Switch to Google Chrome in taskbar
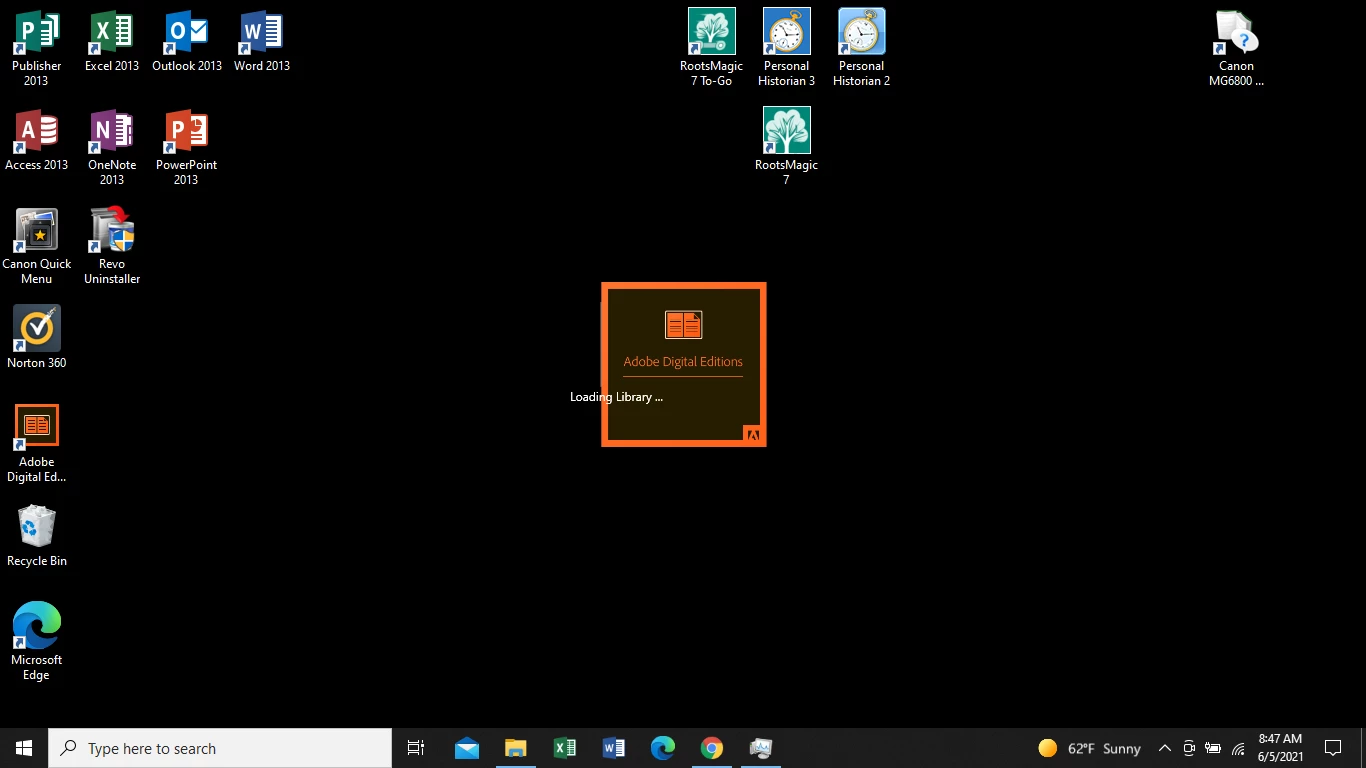This screenshot has width=1366, height=768. pos(711,748)
